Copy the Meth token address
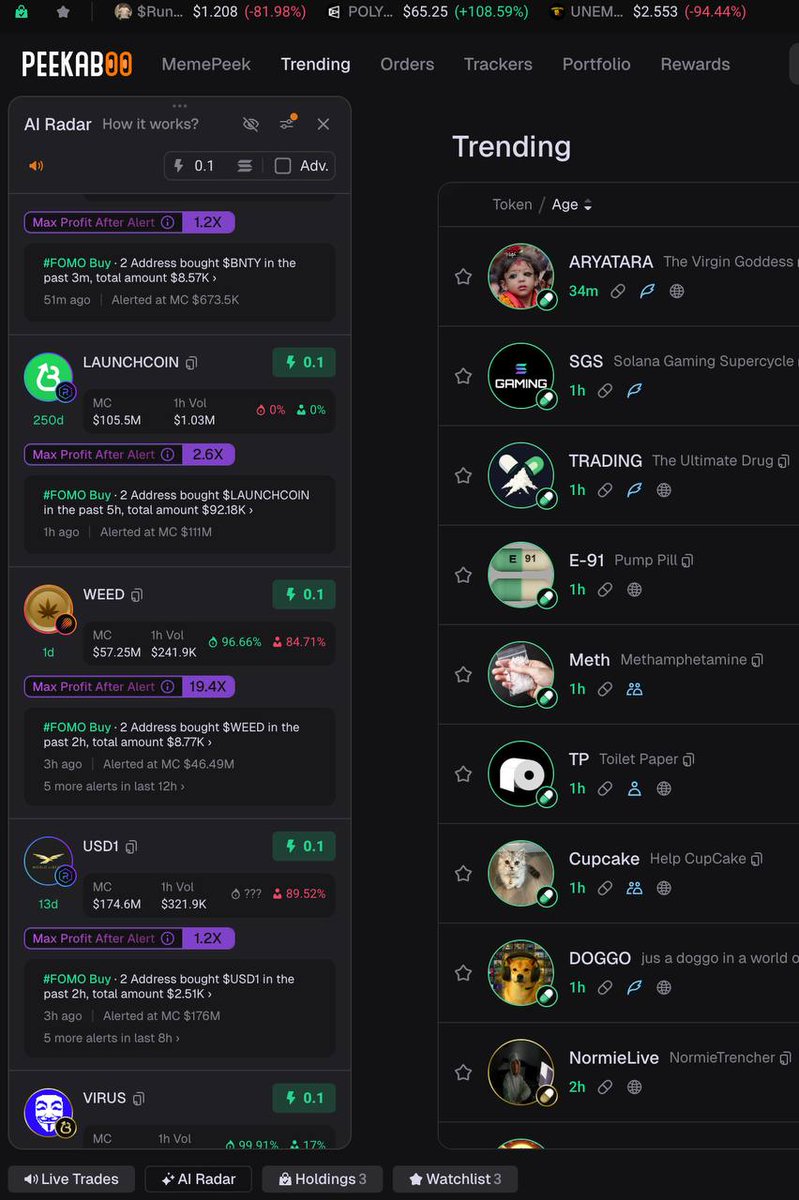Image resolution: width=799 pixels, height=1200 pixels. (x=757, y=660)
